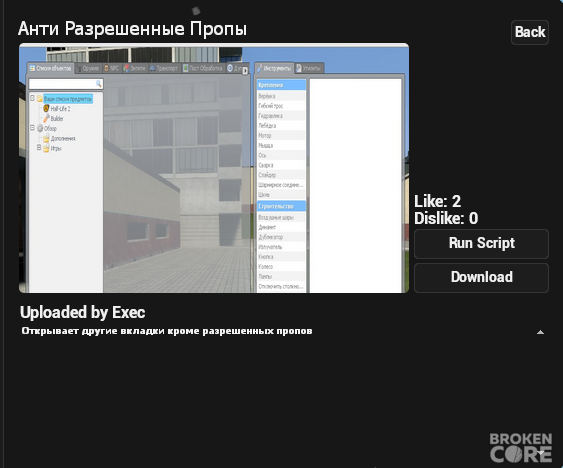The image size is (563, 468).
Task: Select the Сварка tool
Action: pyautogui.click(x=281, y=165)
